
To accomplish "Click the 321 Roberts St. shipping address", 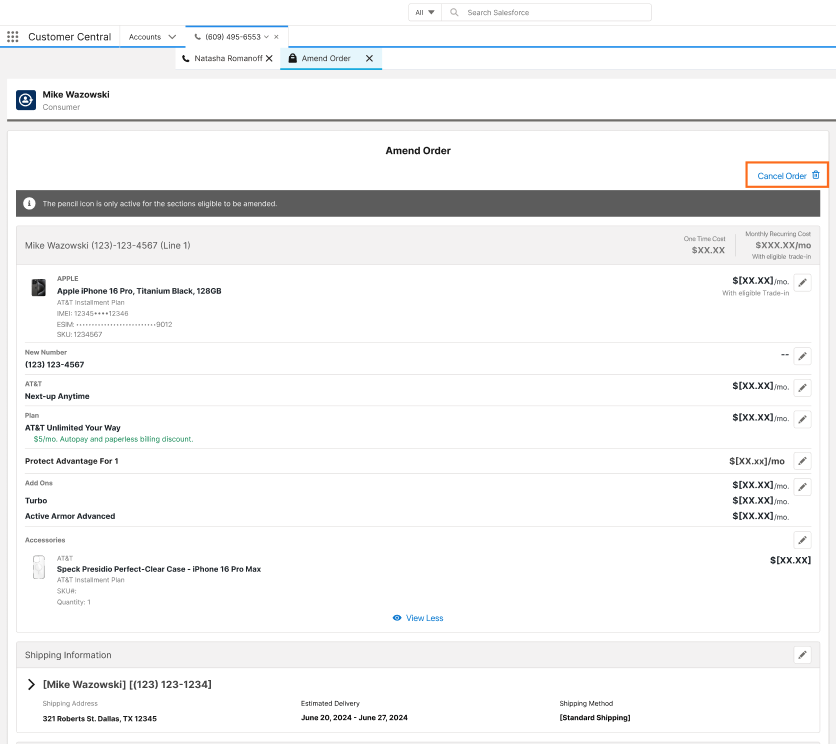I will point(100,718).
